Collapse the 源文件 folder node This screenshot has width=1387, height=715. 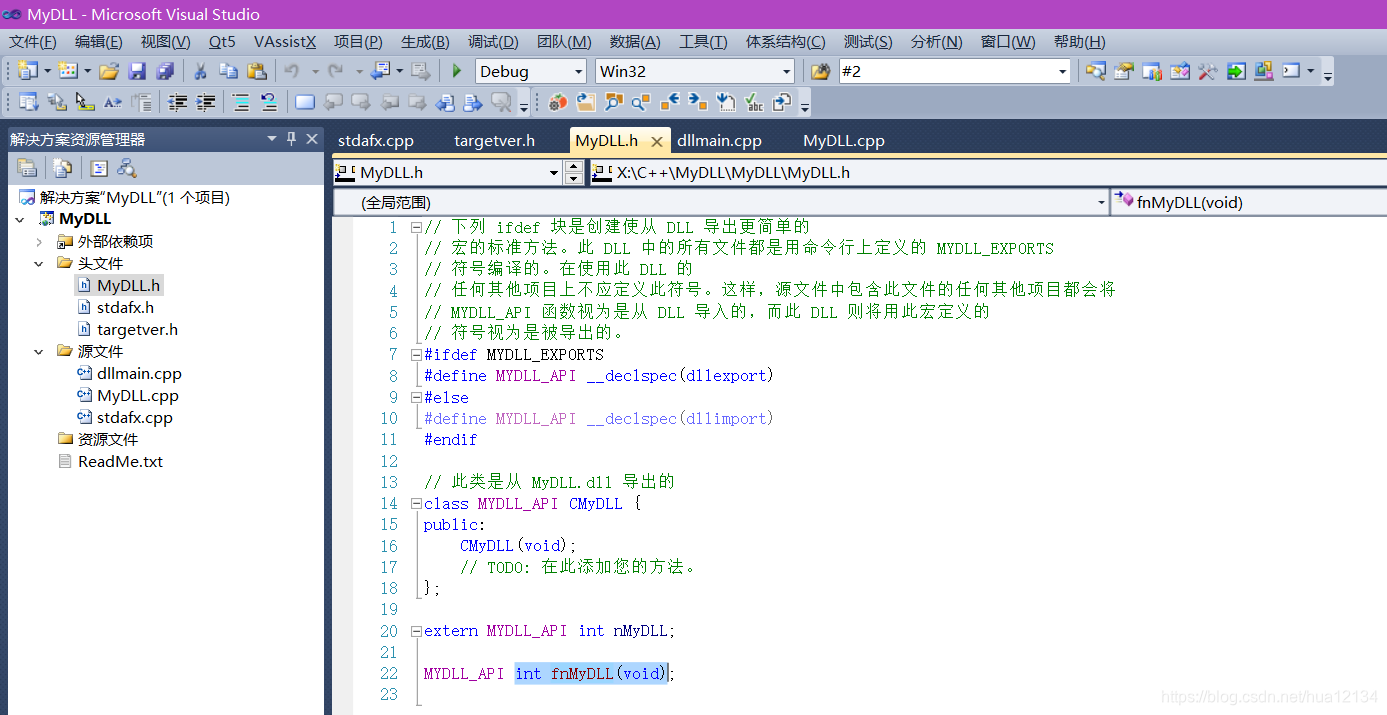click(x=39, y=351)
